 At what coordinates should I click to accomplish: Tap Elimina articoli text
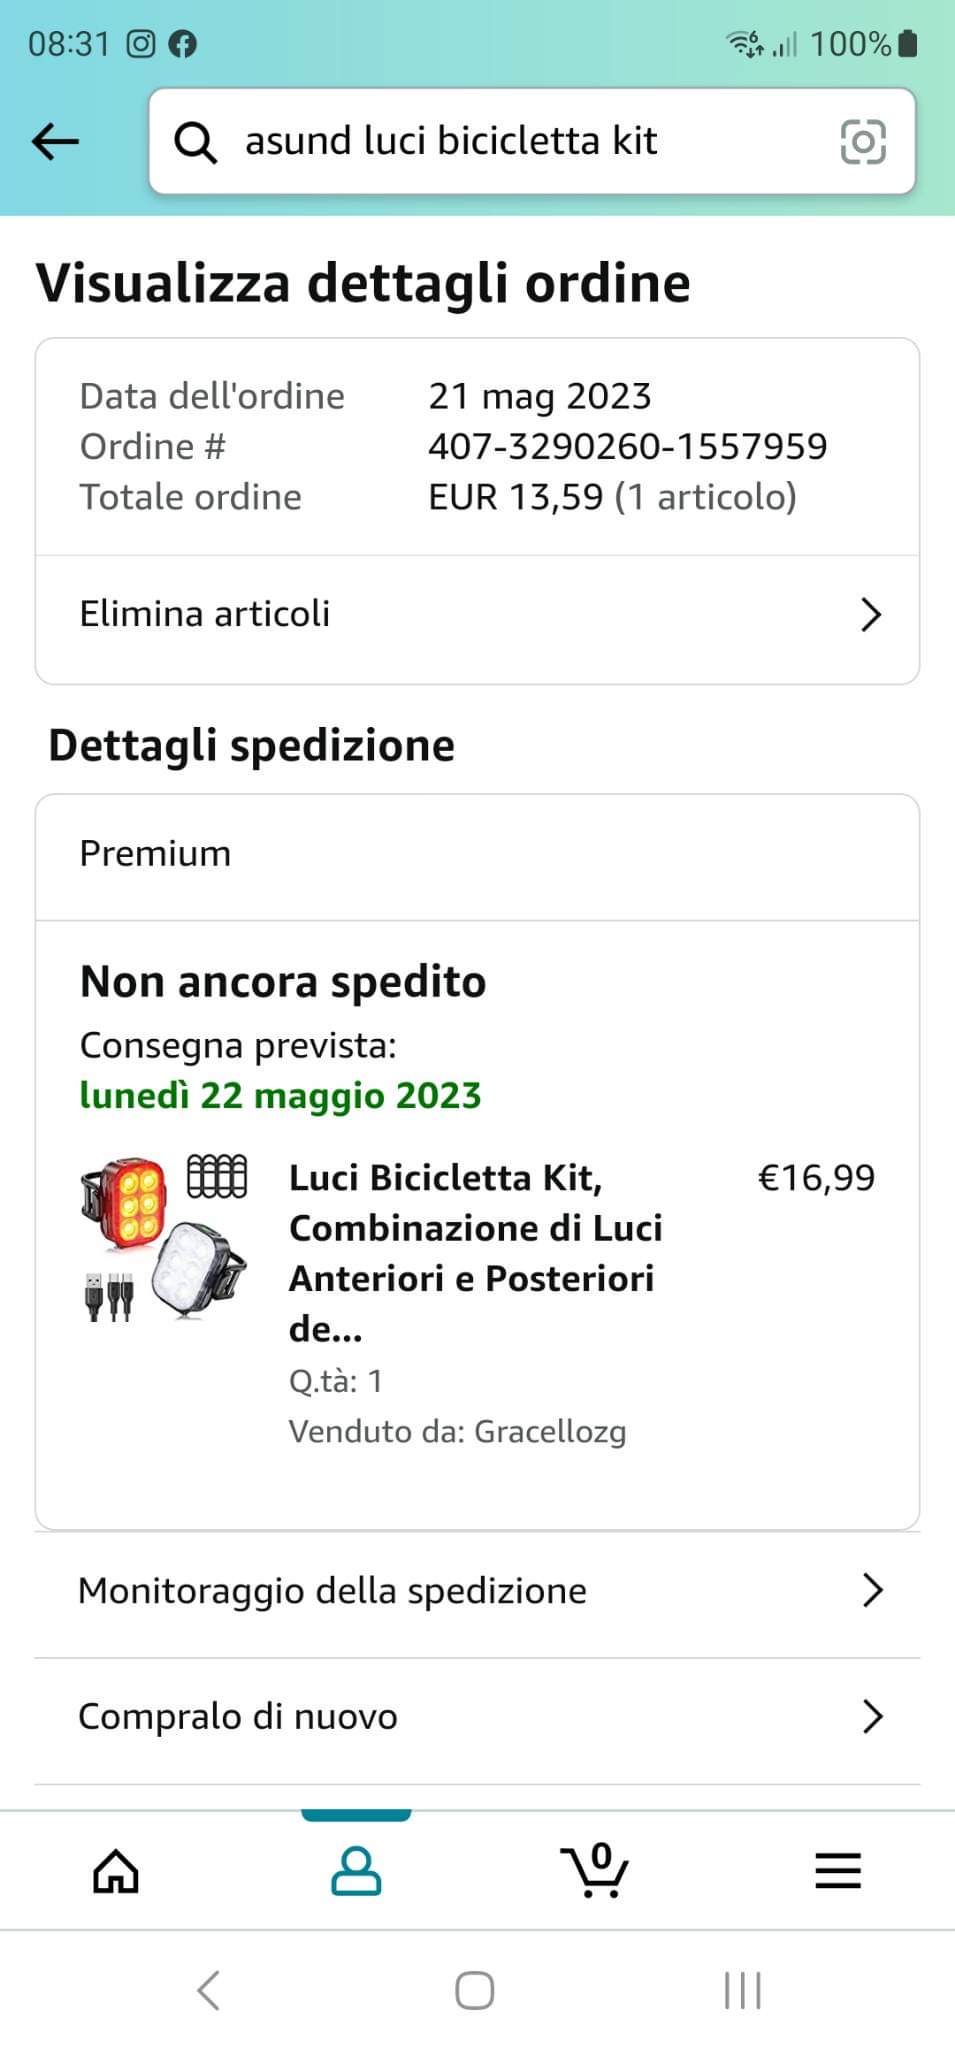click(205, 614)
